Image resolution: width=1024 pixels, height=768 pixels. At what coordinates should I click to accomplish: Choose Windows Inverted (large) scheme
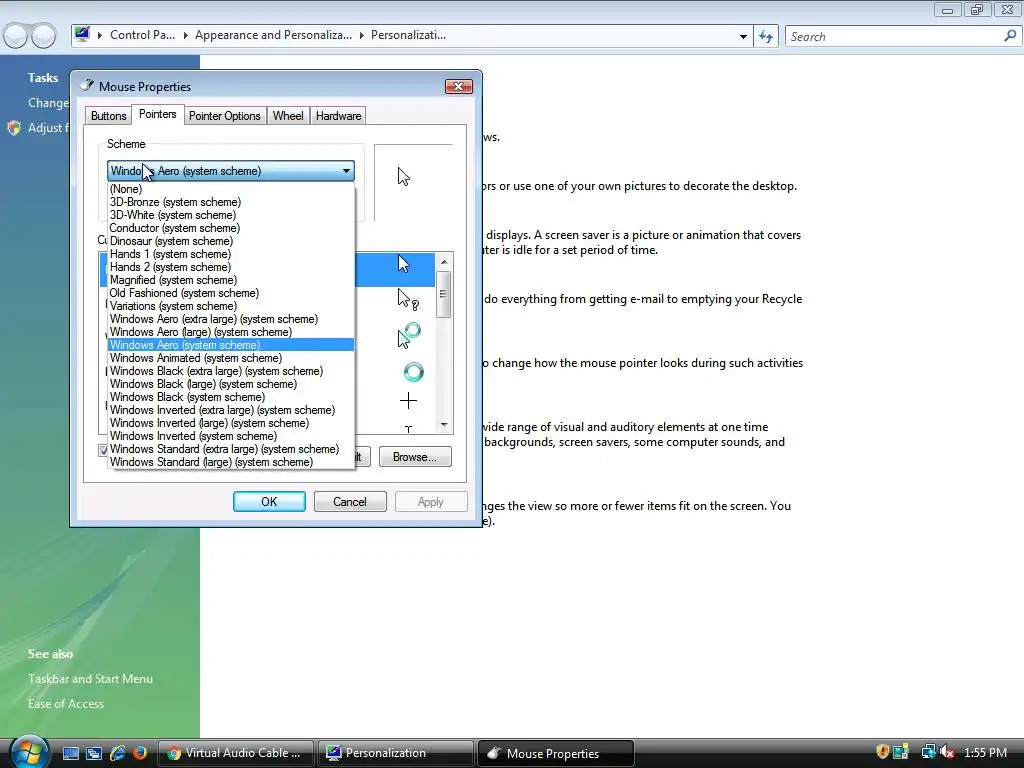(x=231, y=423)
